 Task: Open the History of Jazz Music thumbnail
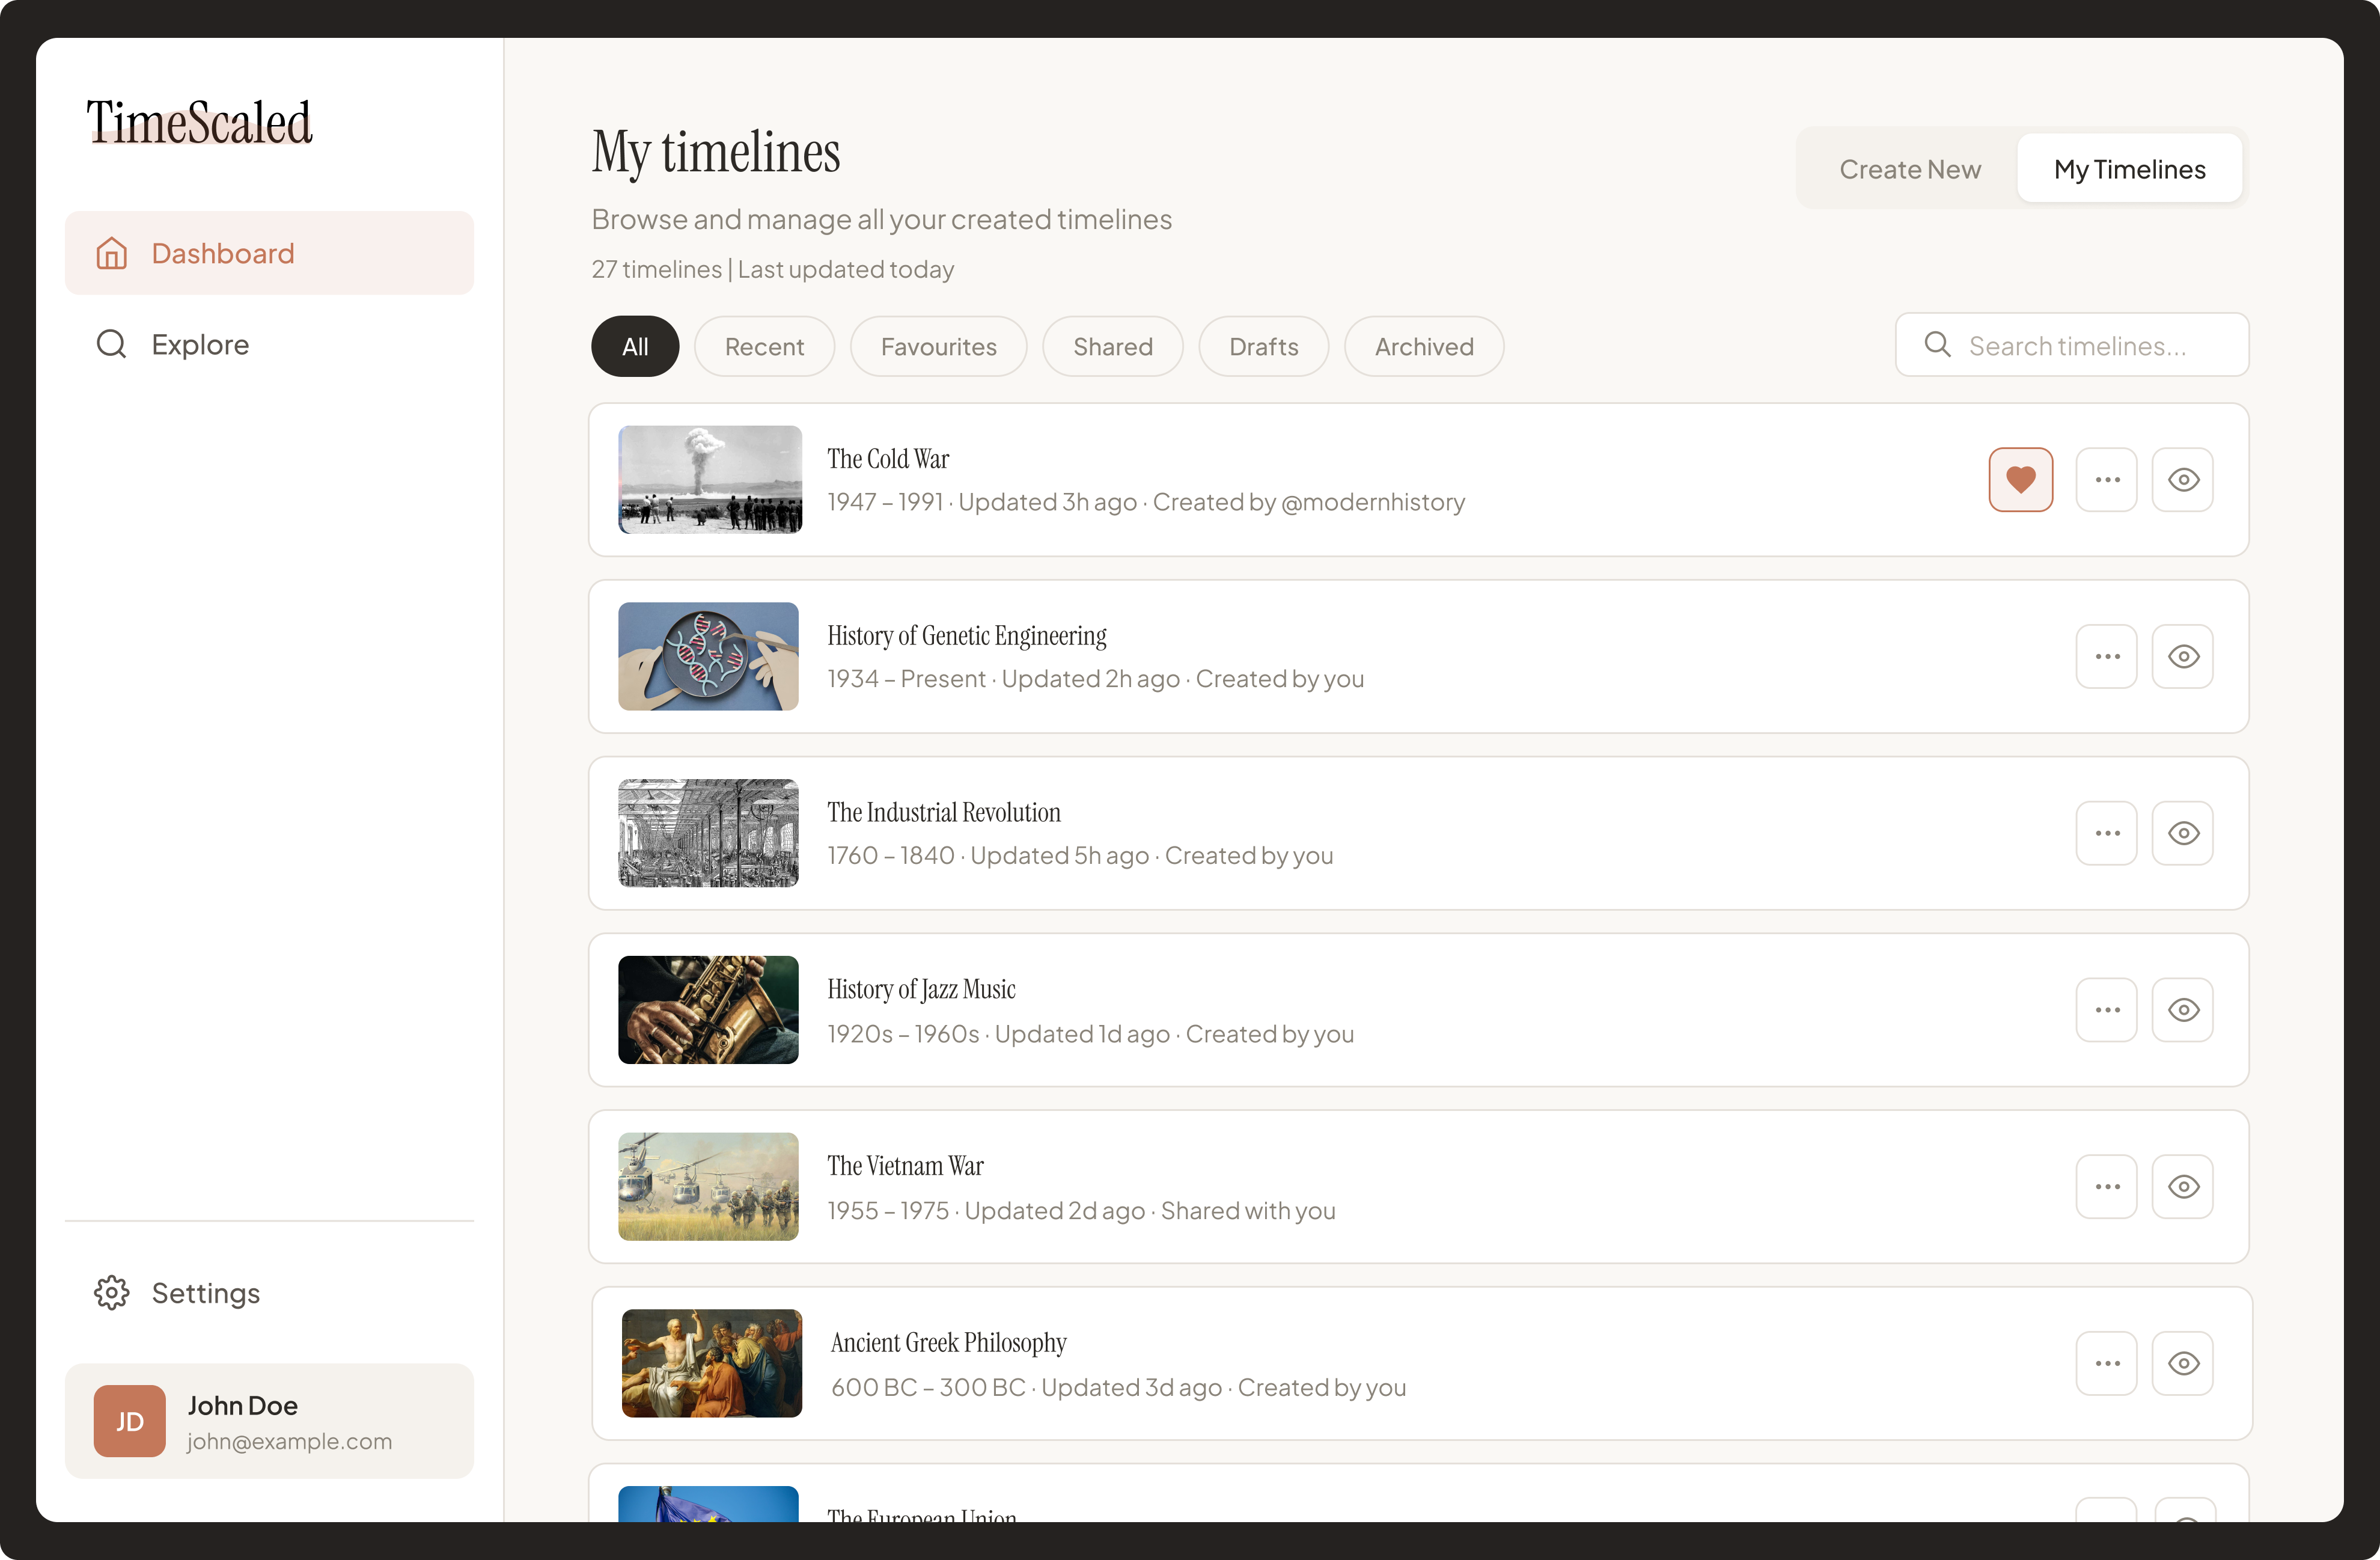click(x=708, y=1010)
